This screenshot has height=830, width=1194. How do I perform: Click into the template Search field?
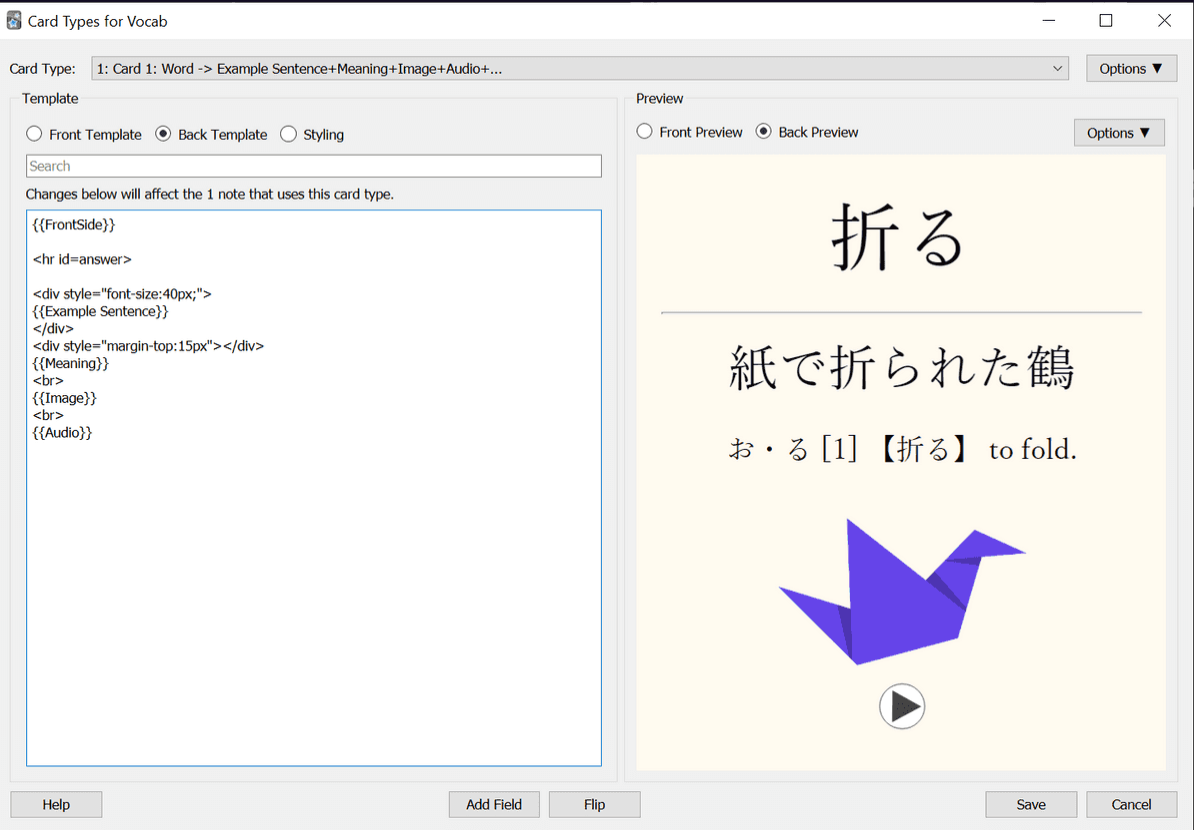(x=314, y=166)
